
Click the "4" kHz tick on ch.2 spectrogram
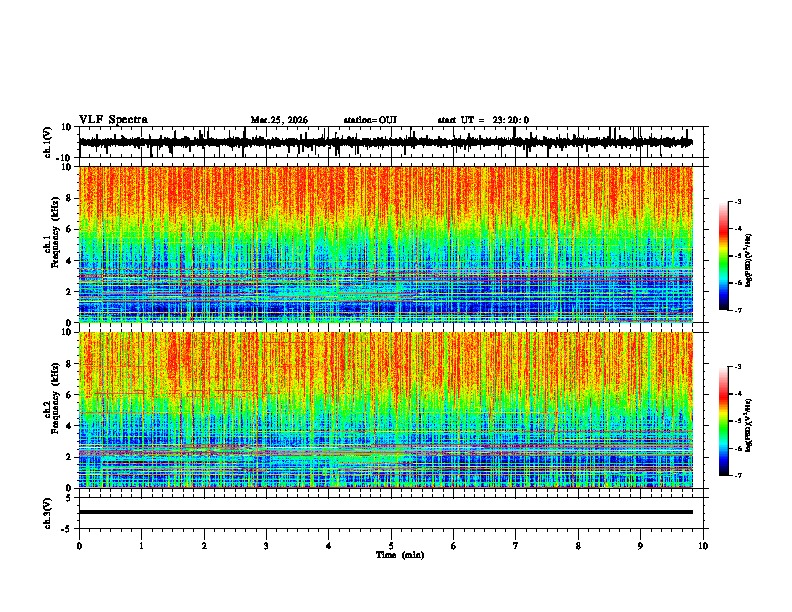(x=70, y=426)
